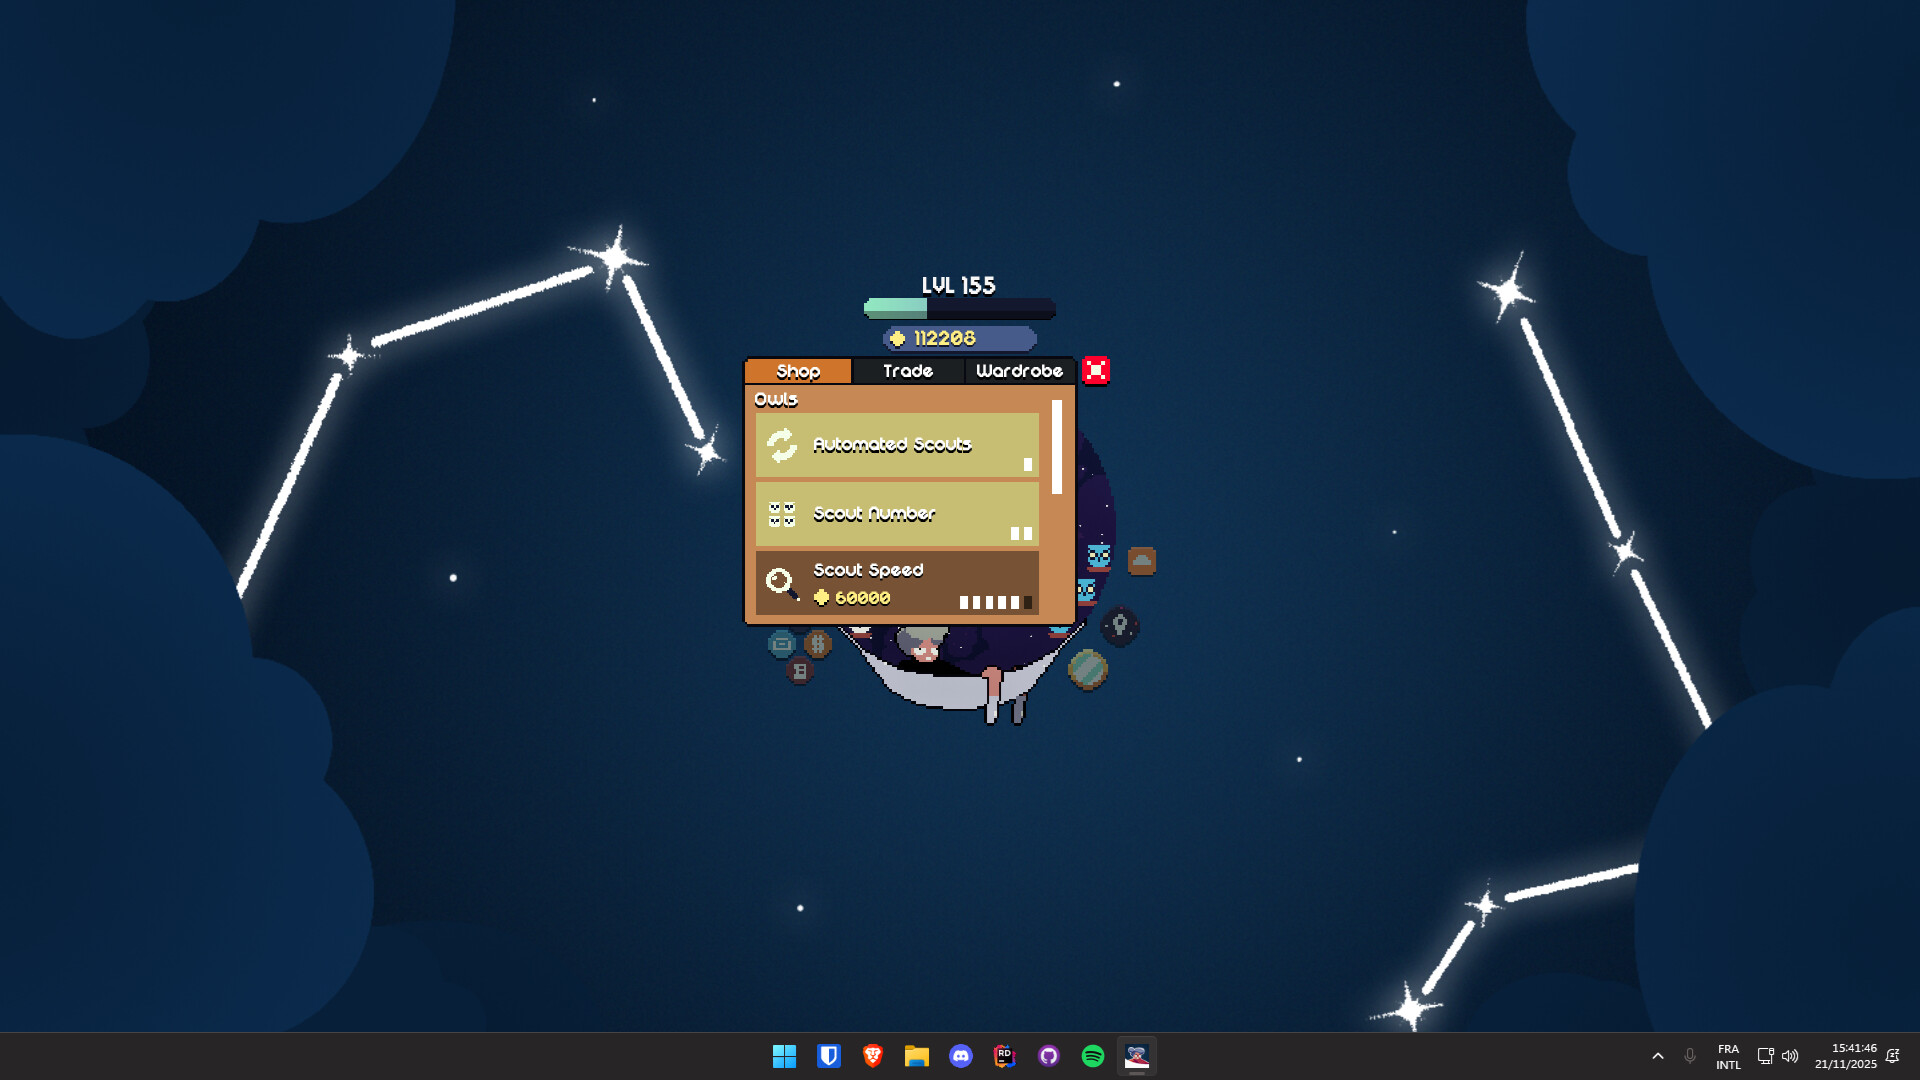Image resolution: width=1920 pixels, height=1080 pixels.
Task: Click the dark keyhole icon right of the planet
Action: click(x=1120, y=626)
